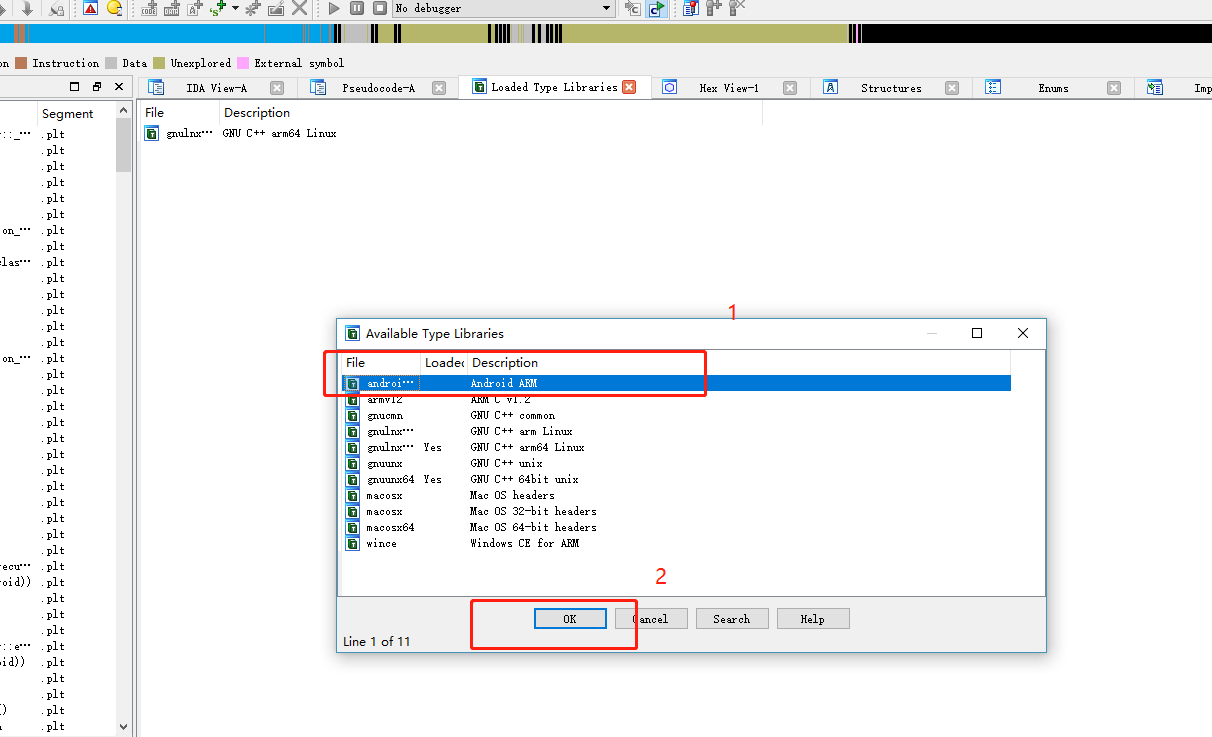Click the jump-down navigation arrow icon

pos(26,8)
